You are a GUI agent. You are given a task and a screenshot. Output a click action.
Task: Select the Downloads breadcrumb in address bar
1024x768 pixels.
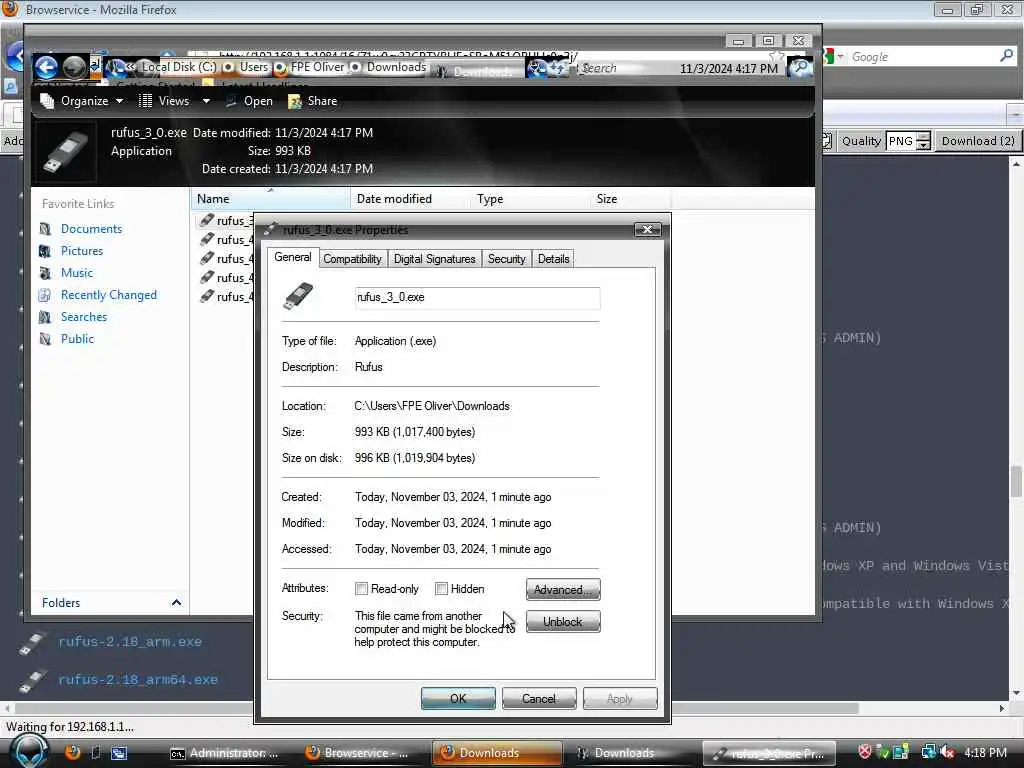tap(396, 67)
